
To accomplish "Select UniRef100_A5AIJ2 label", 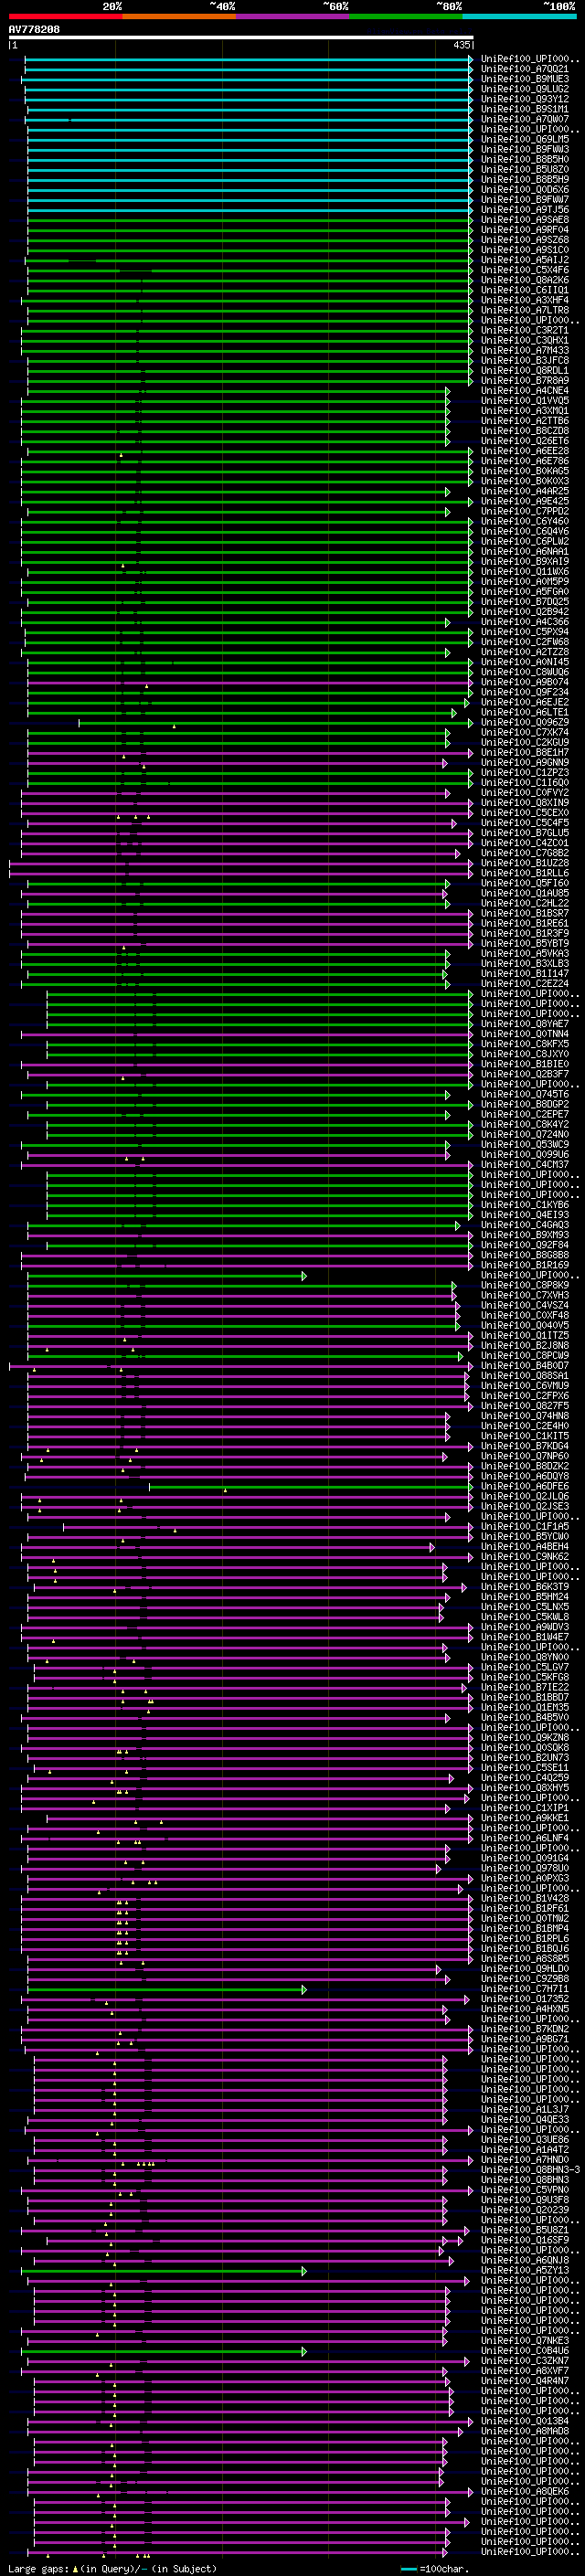I will point(525,260).
